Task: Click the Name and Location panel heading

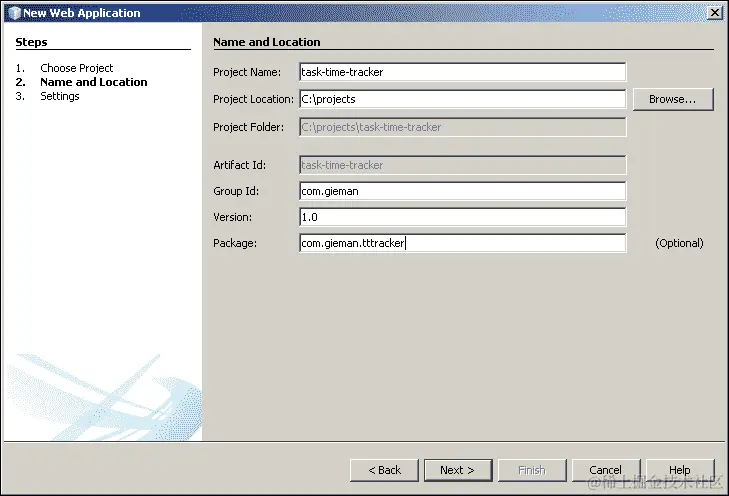Action: click(x=267, y=42)
